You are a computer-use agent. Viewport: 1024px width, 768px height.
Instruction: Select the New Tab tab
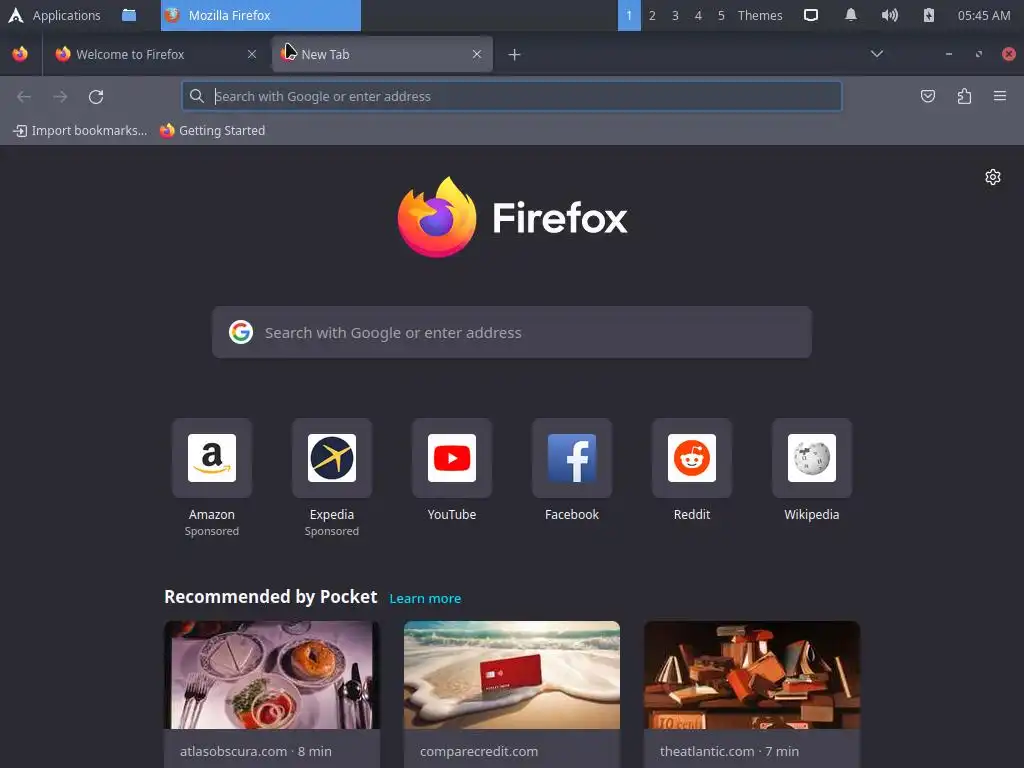pos(382,54)
